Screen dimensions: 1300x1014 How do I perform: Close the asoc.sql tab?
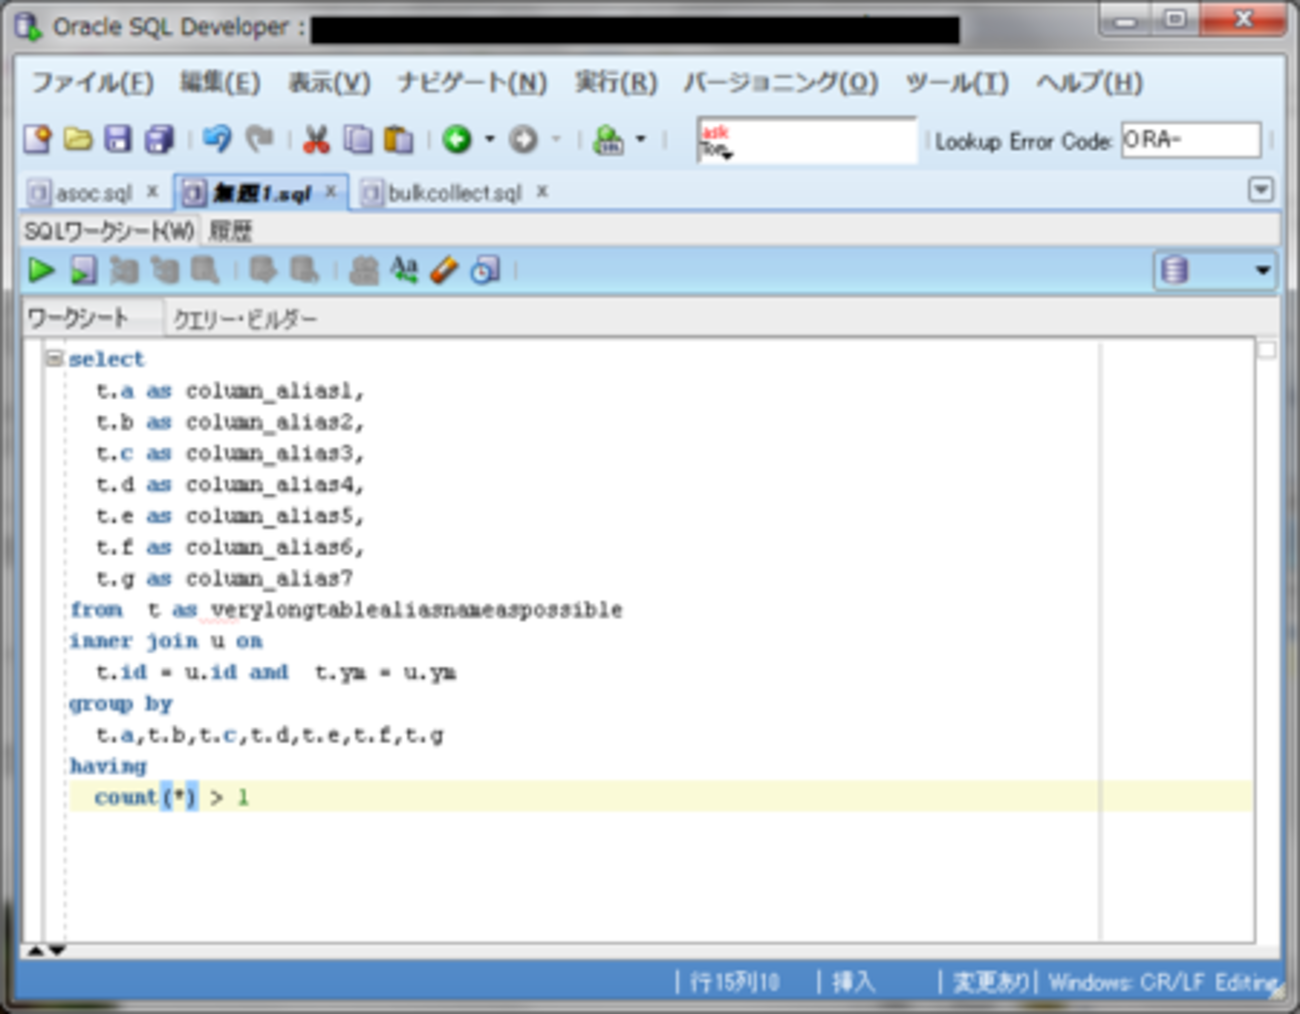[152, 191]
